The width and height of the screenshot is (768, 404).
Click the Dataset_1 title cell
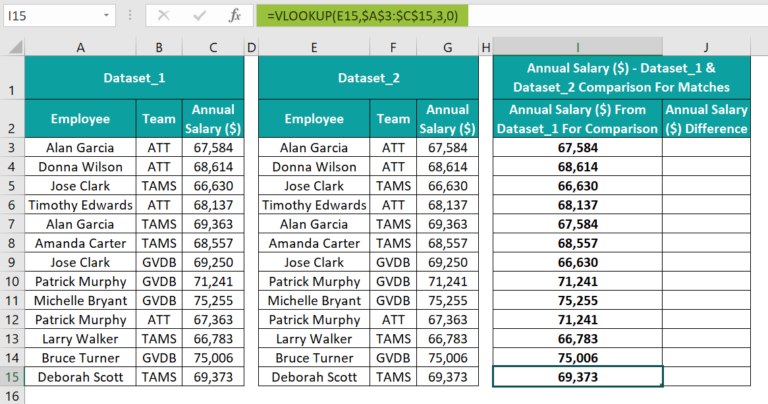tap(134, 78)
